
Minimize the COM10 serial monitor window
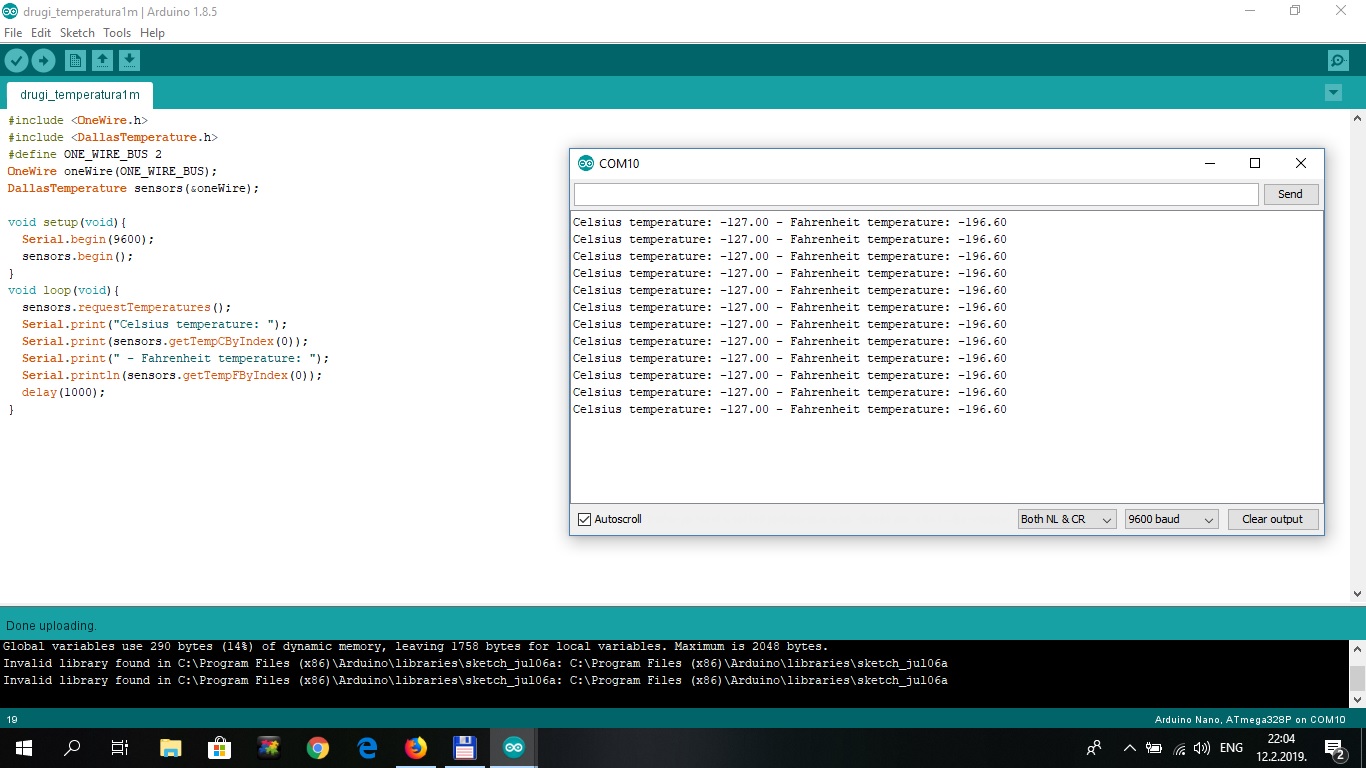pos(1210,163)
